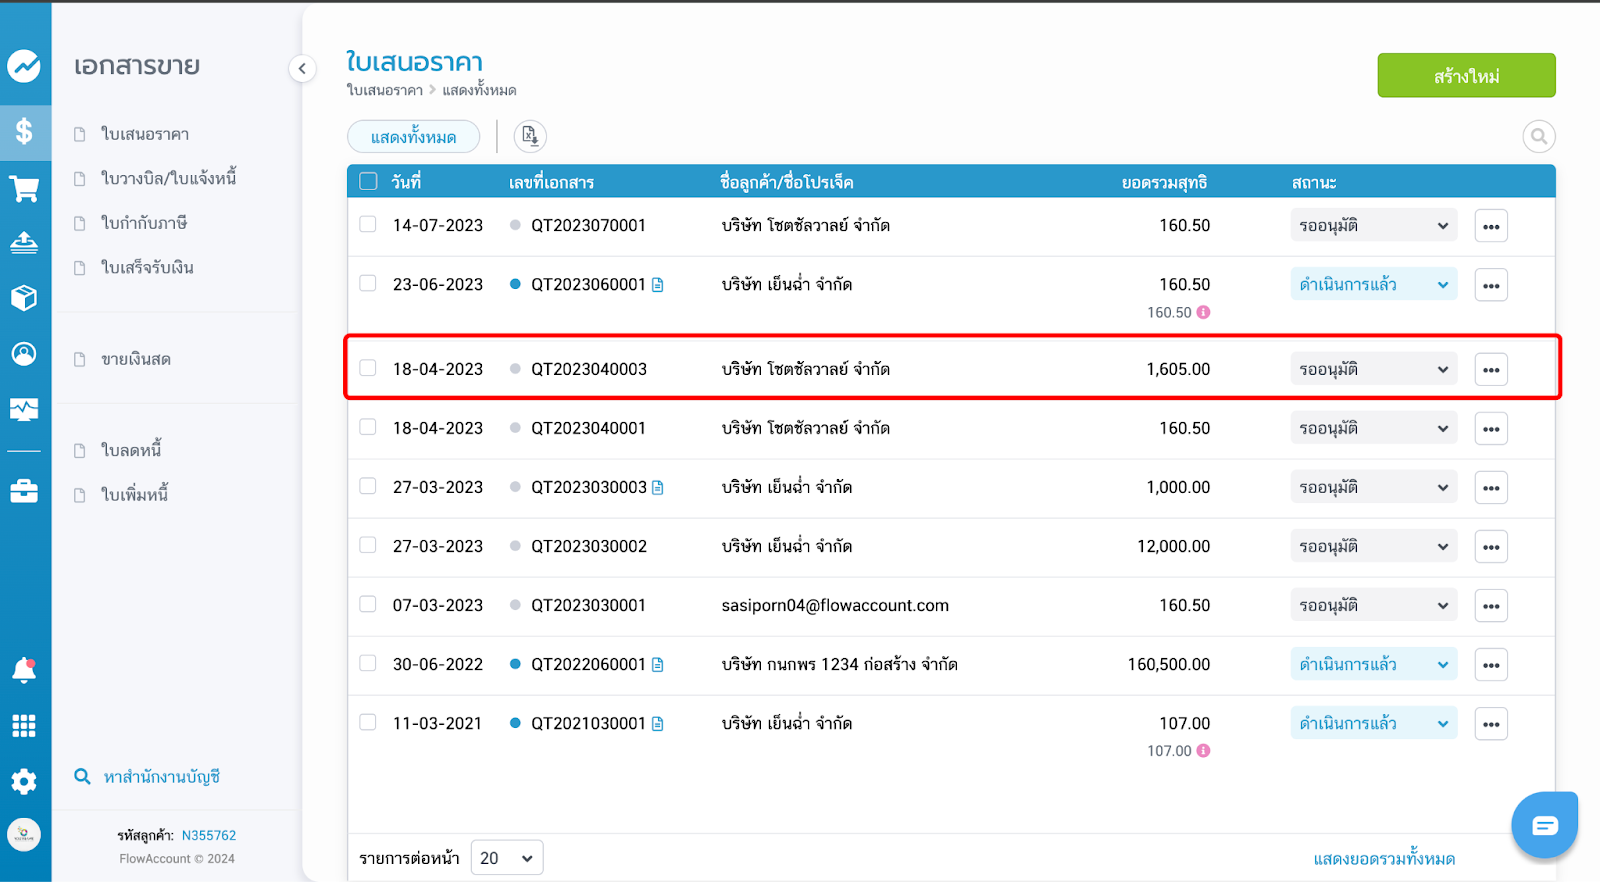The width and height of the screenshot is (1600, 882).
Task: Open the settings gear icon
Action: tap(24, 781)
